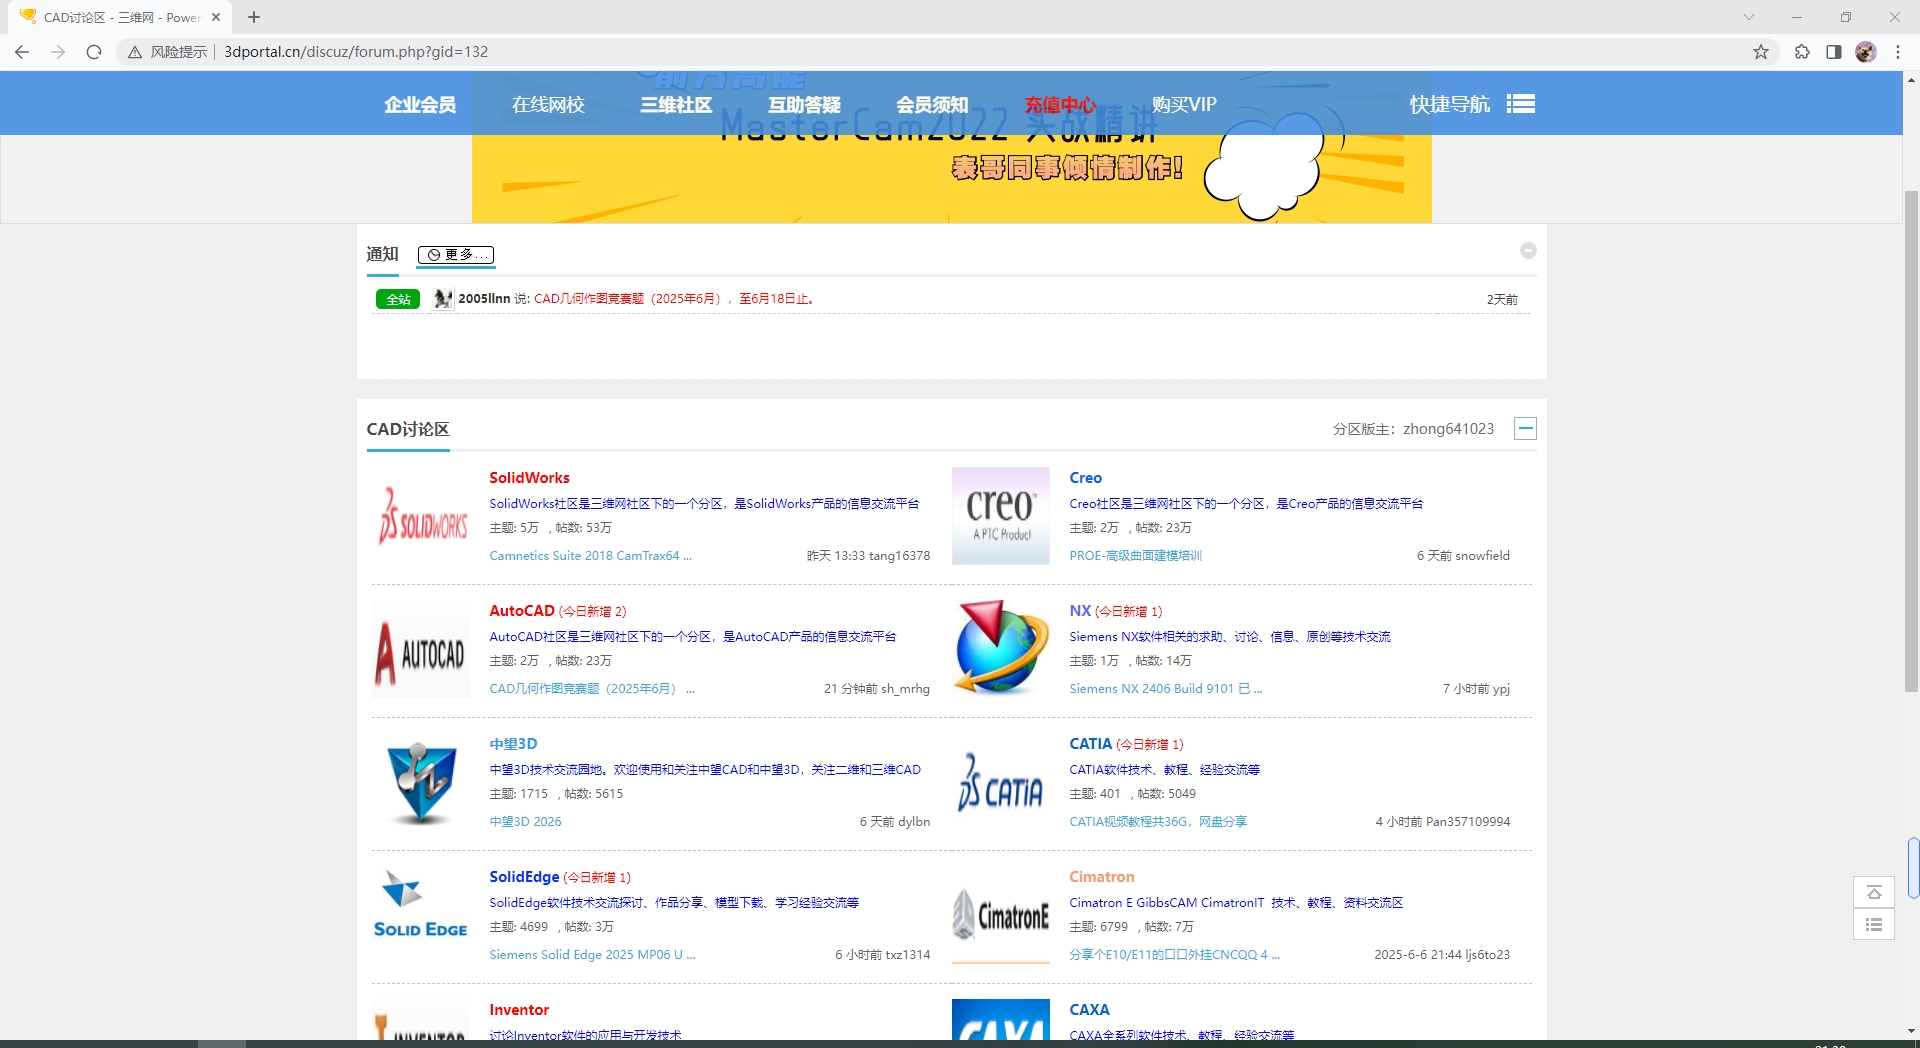Open the browser extensions puzzle icon

click(1802, 52)
